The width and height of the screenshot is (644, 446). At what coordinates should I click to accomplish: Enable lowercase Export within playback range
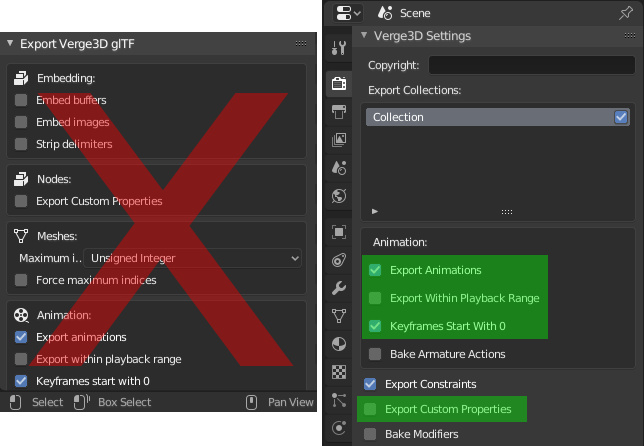[21, 359]
